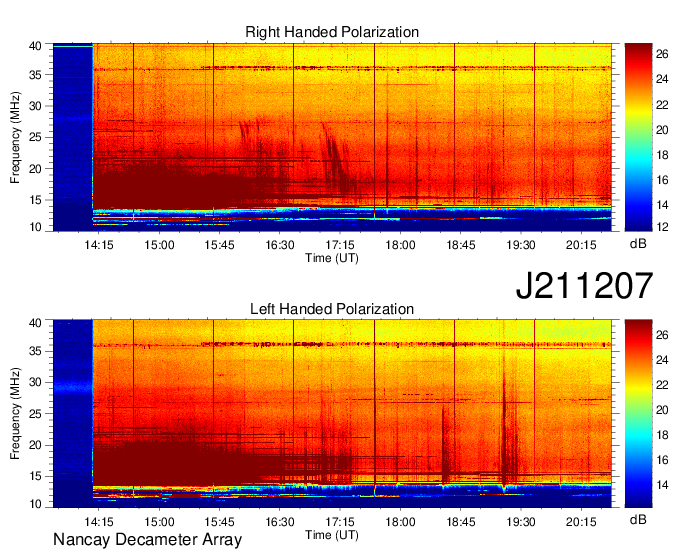Click the 12 dB mark on Right Handed colorbar
The height and width of the screenshot is (552, 680).
point(662,226)
